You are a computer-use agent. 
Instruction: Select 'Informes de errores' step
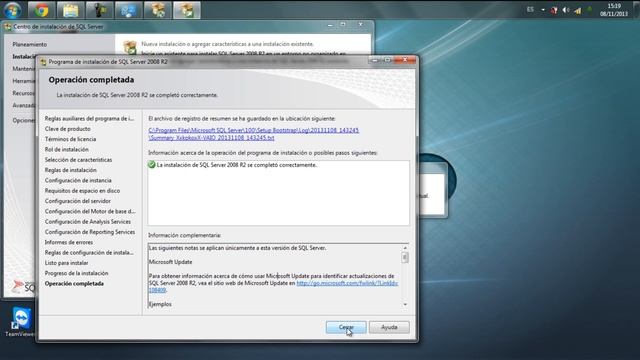point(69,242)
